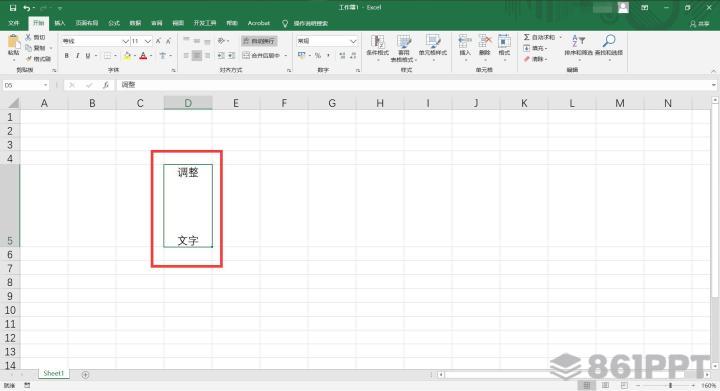This screenshot has width=720, height=391.
Task: Click the percent style icon
Action: (x=318, y=56)
